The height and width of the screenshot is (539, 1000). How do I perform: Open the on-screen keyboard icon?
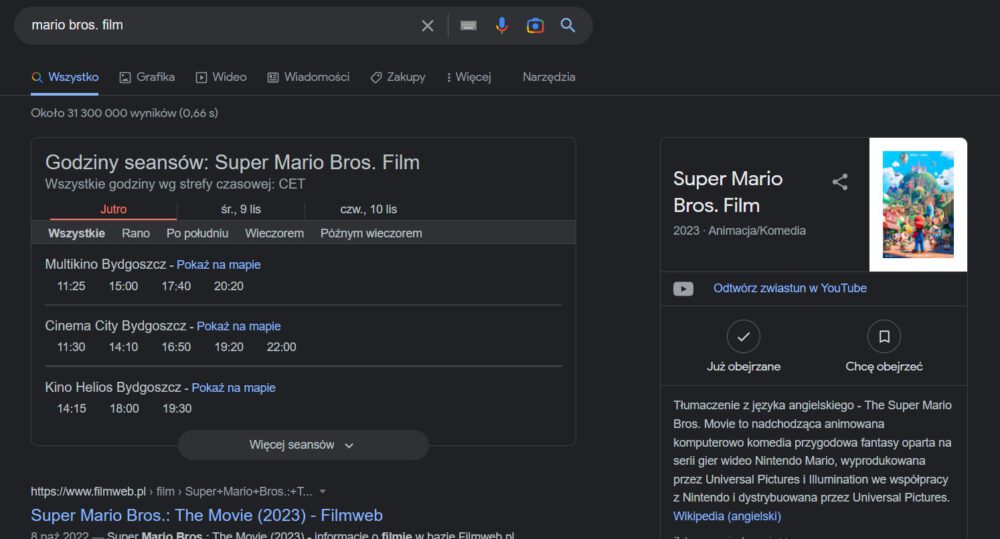point(468,25)
